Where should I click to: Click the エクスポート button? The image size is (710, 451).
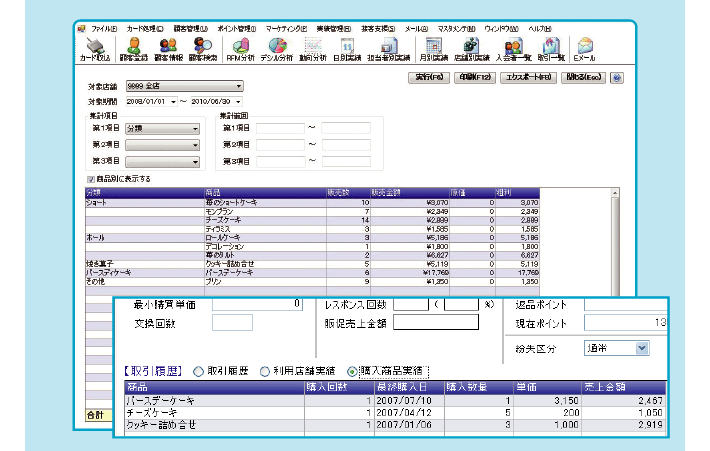528,77
